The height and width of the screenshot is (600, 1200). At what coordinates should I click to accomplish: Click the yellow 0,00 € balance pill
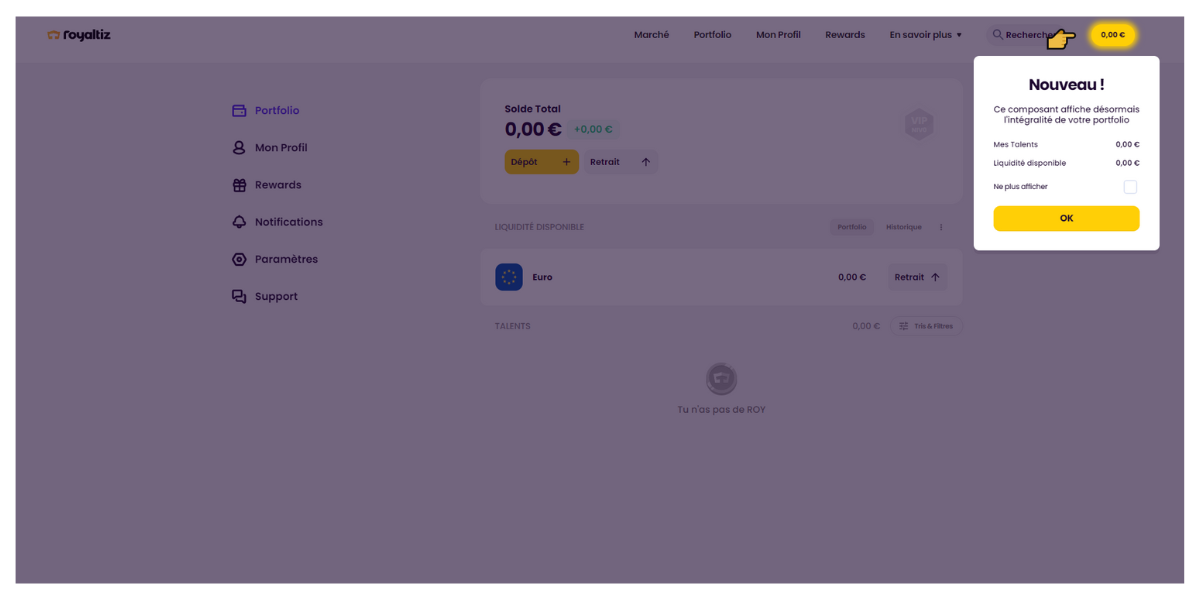click(1112, 35)
